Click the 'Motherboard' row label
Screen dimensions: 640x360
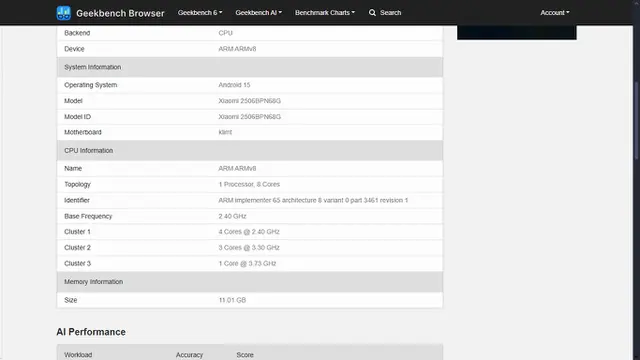point(83,132)
